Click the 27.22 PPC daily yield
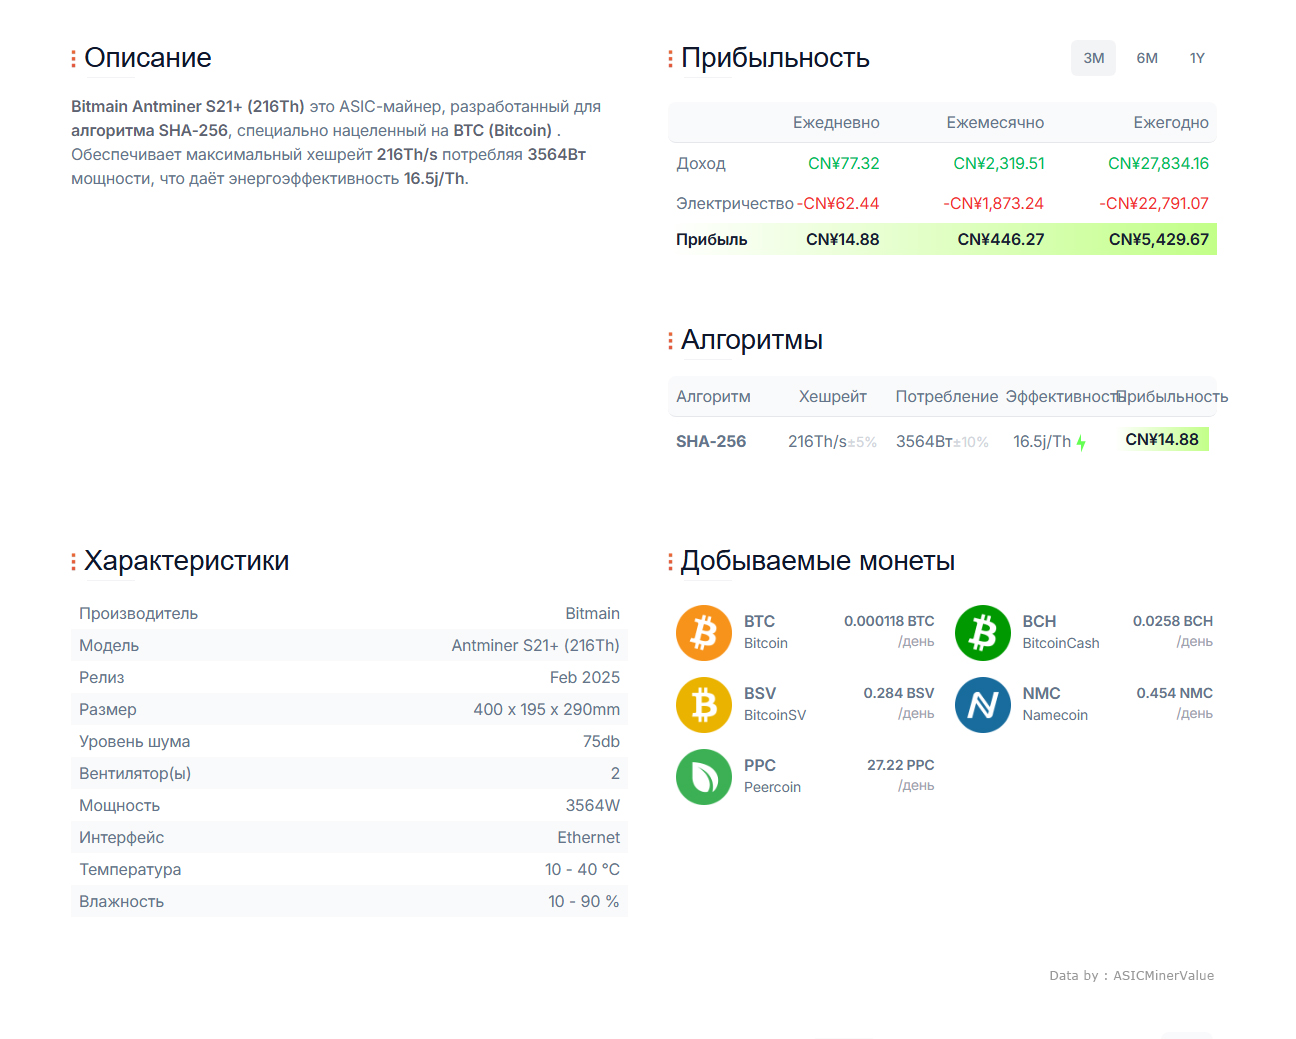Viewport: 1296px width, 1039px height. (901, 765)
